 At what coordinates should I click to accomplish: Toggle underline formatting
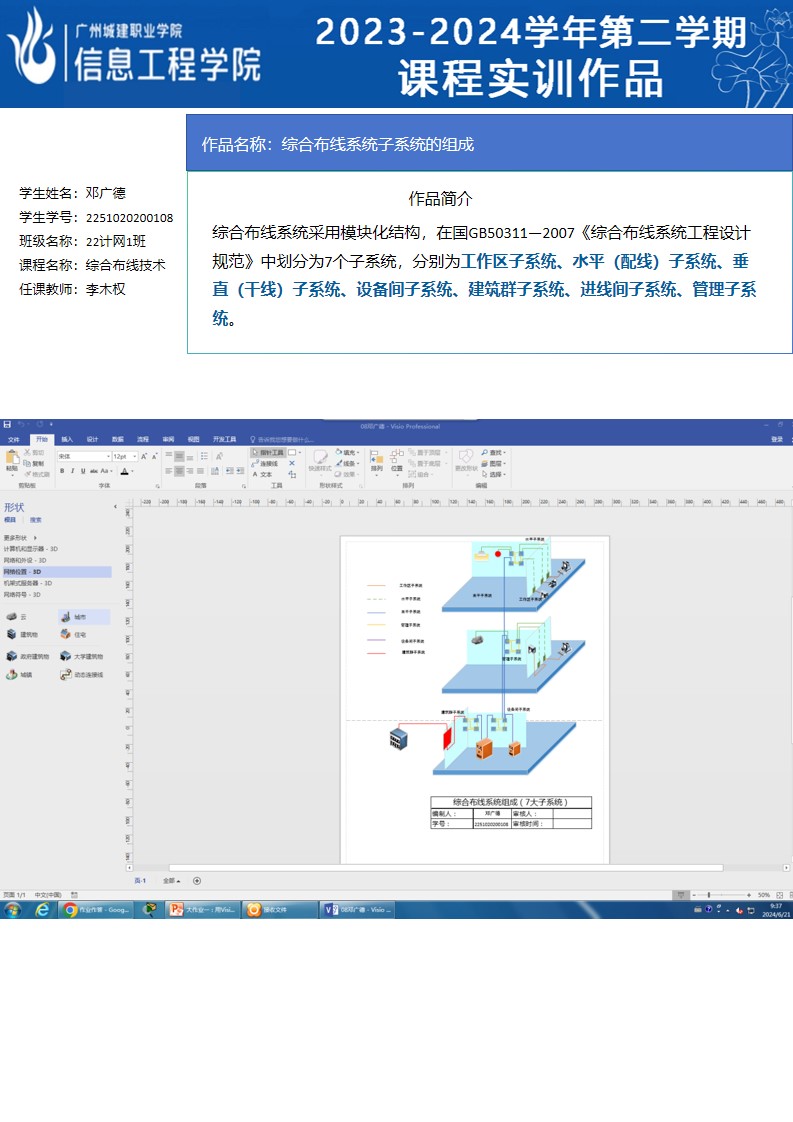click(83, 471)
